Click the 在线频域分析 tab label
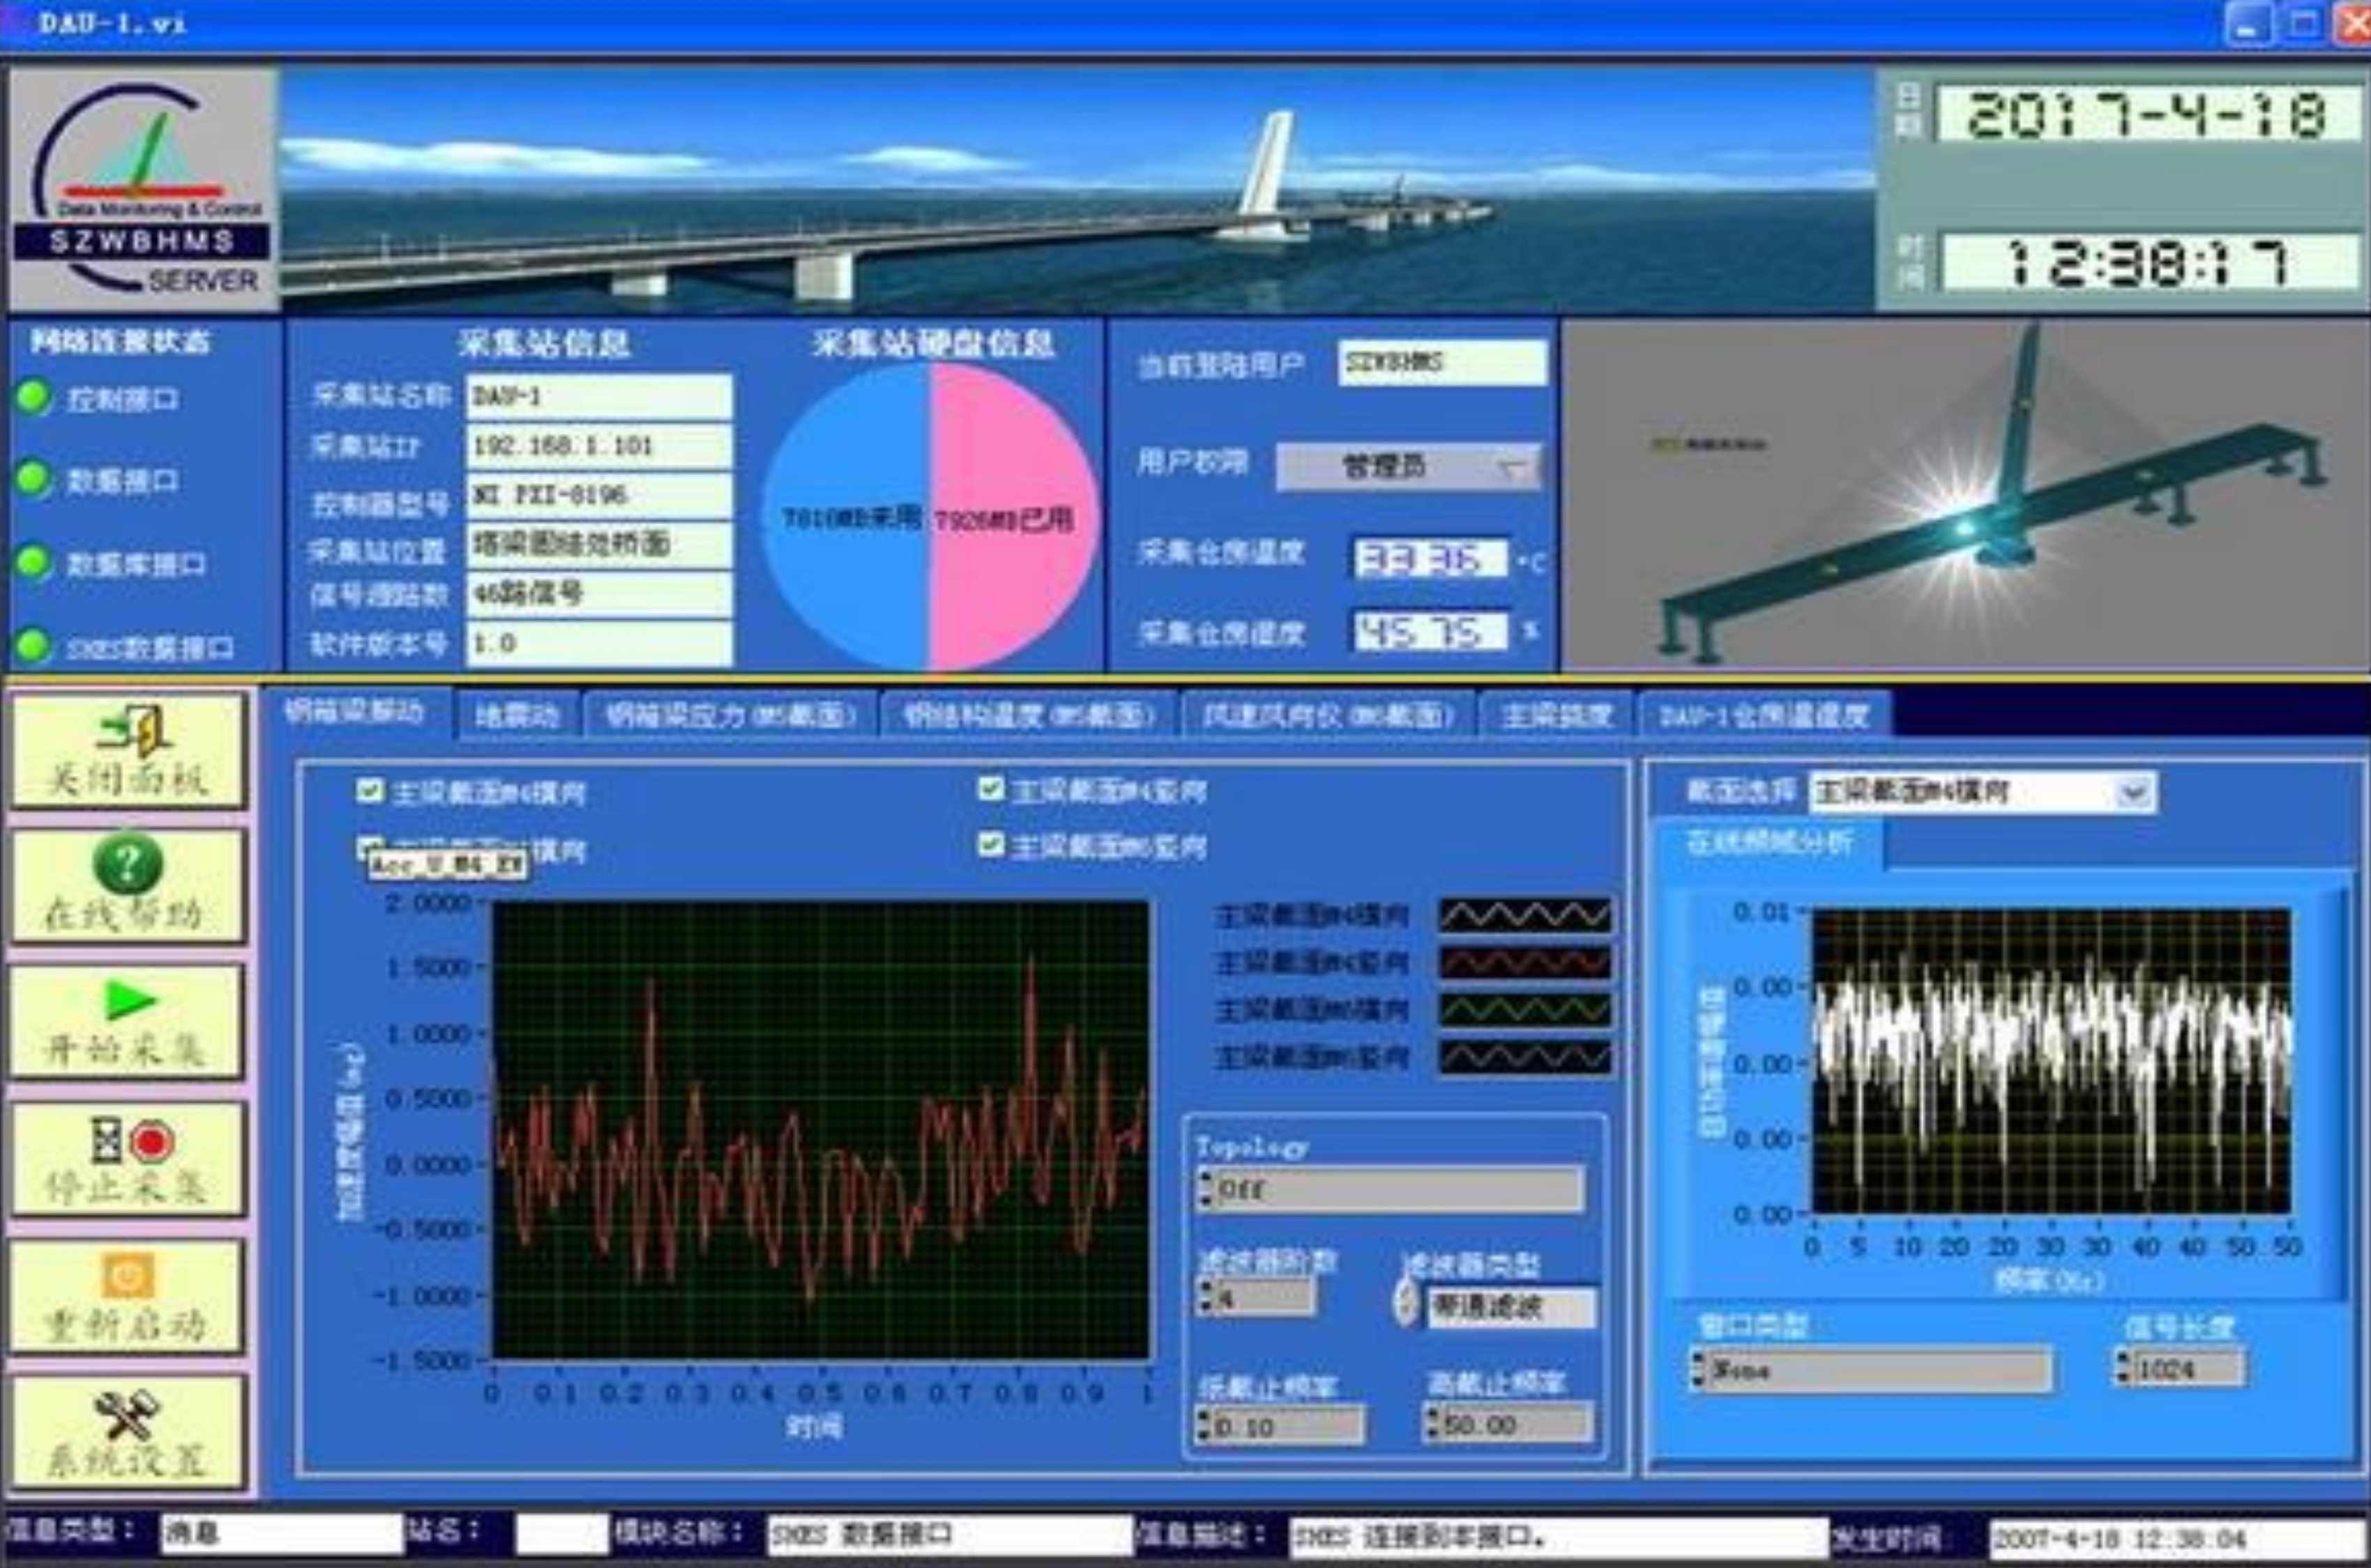The width and height of the screenshot is (2371, 1568). 1768,843
